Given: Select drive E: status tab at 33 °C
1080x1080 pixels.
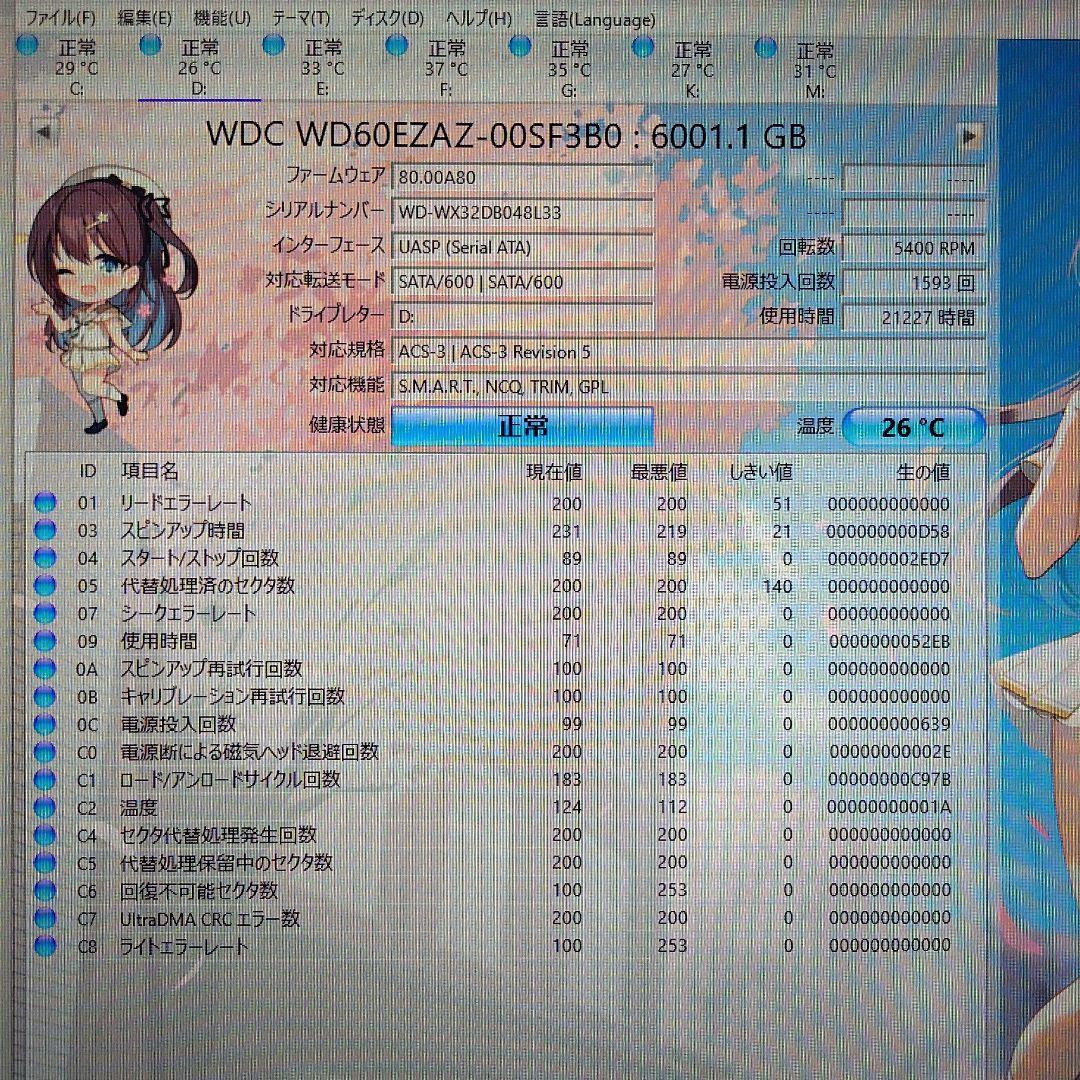Looking at the screenshot, I should pyautogui.click(x=322, y=68).
